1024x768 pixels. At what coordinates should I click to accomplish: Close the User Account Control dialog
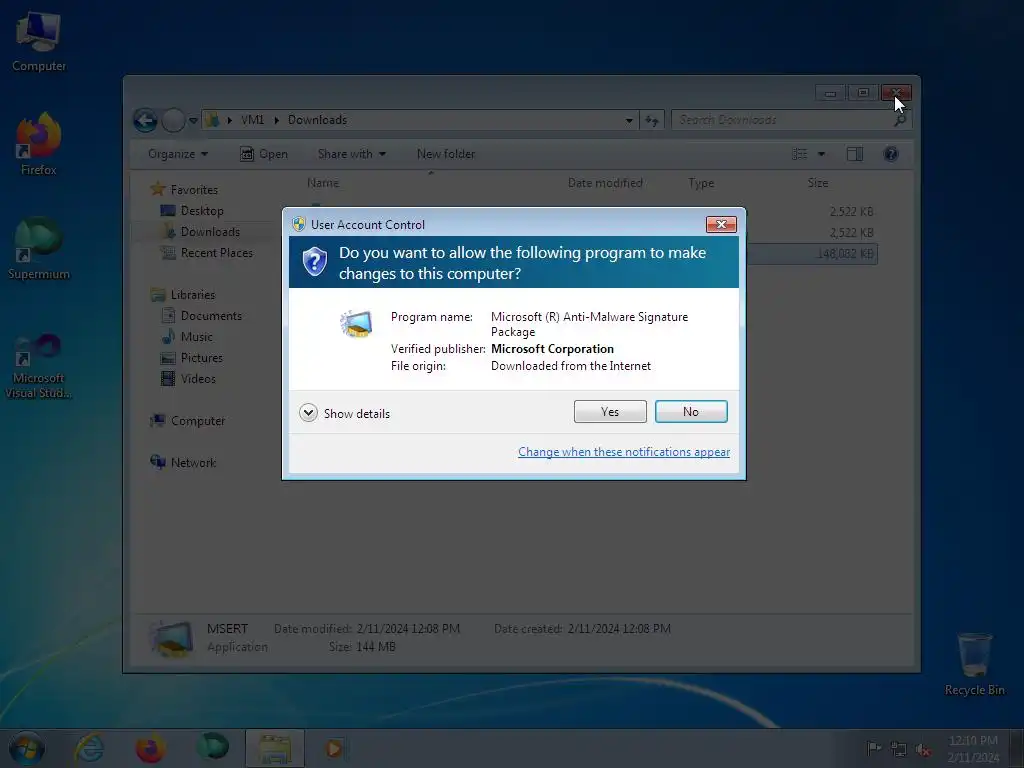click(721, 225)
